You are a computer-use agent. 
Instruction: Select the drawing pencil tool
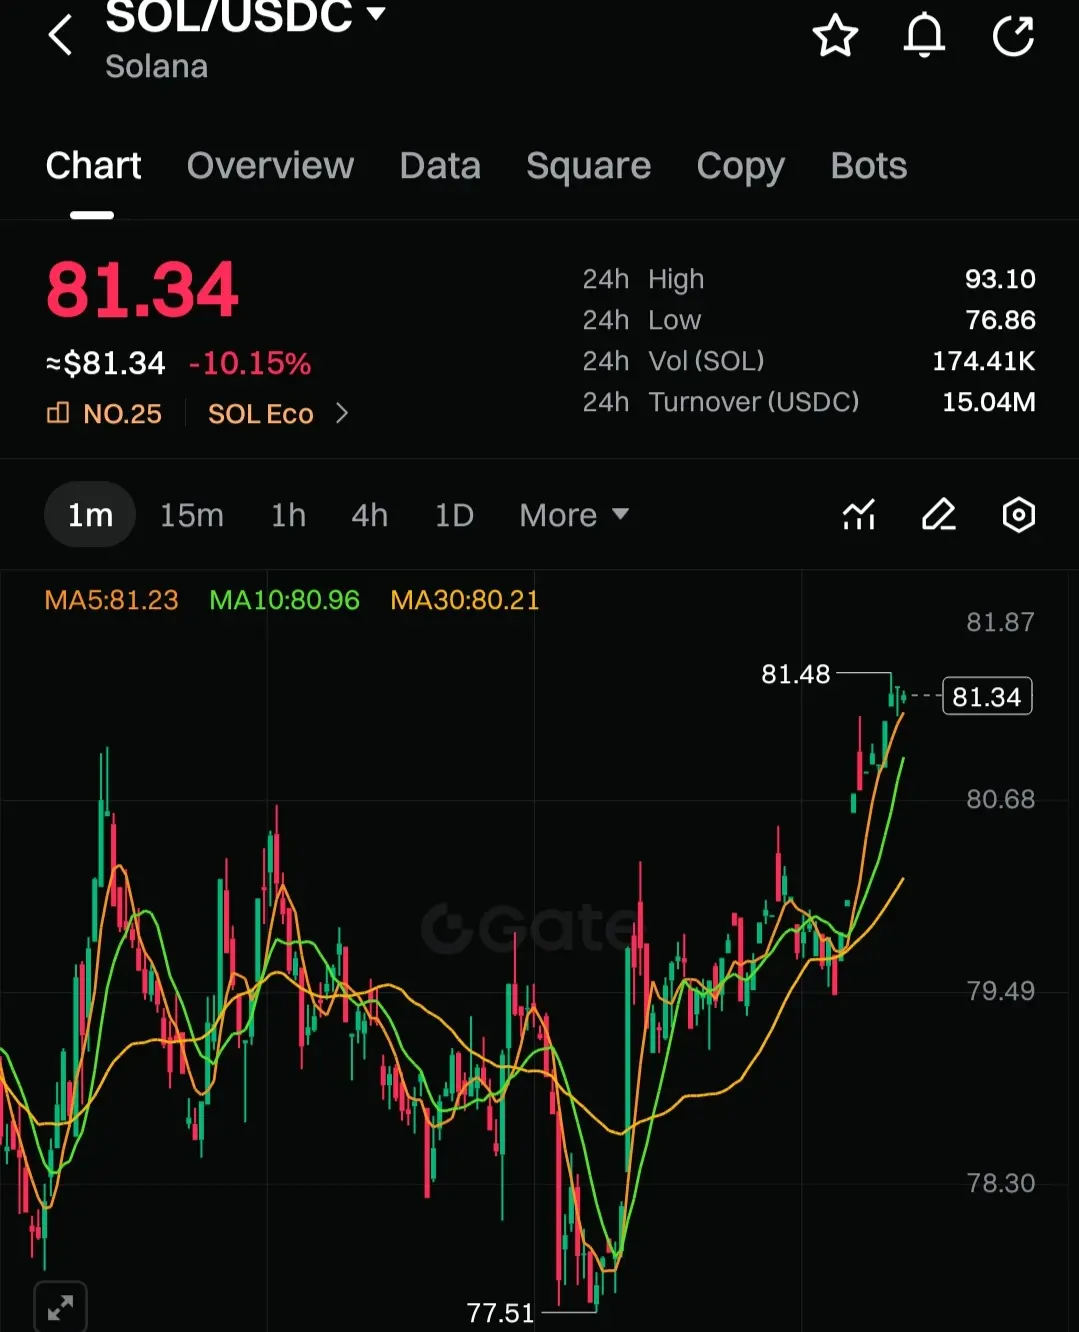[x=939, y=515]
